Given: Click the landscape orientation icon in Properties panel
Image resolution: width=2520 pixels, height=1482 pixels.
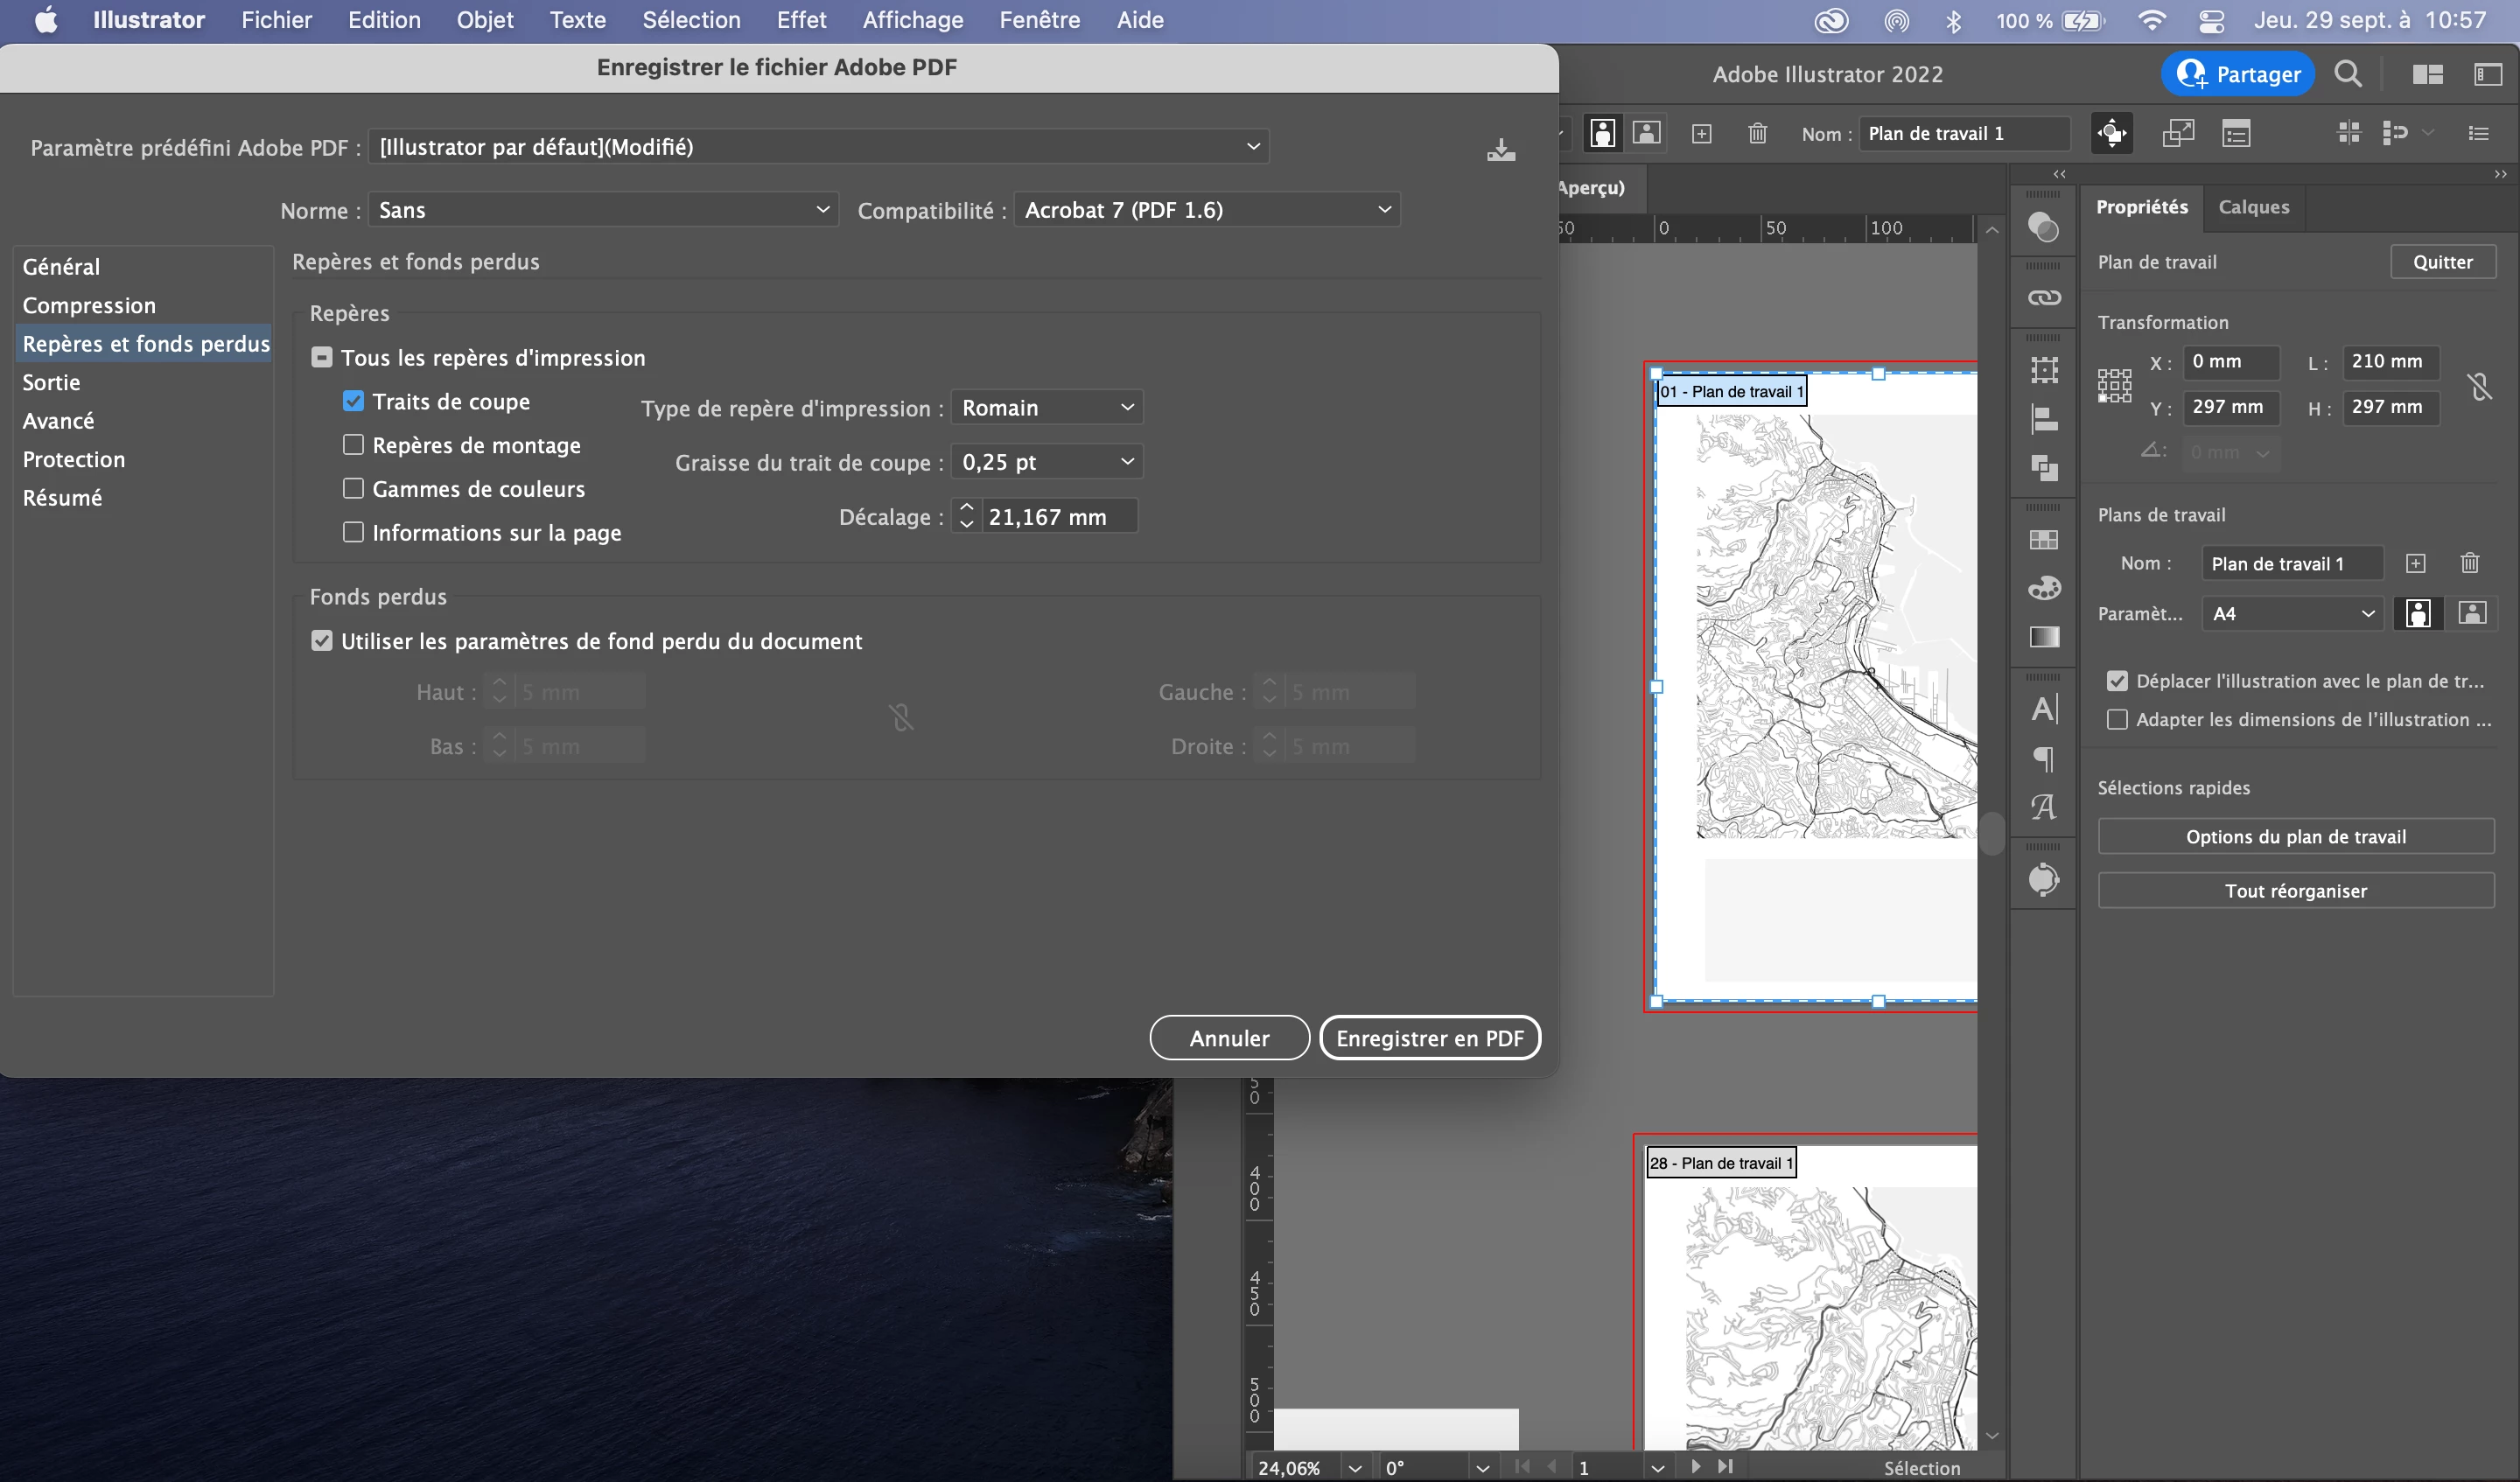Looking at the screenshot, I should 2471,613.
